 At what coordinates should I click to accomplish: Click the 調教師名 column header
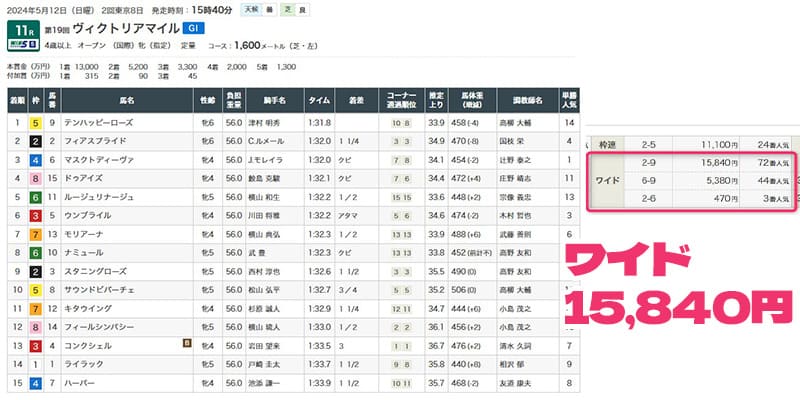pyautogui.click(x=528, y=101)
